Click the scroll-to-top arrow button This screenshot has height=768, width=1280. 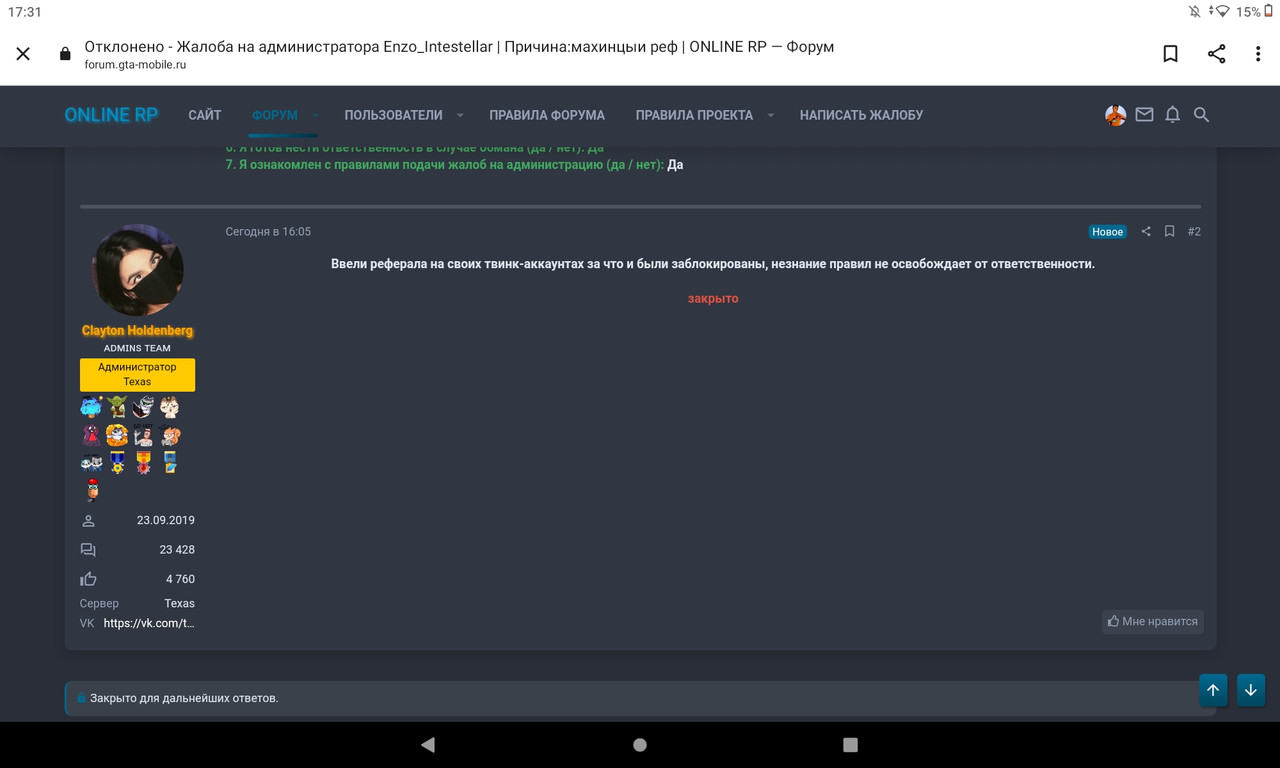pyautogui.click(x=1212, y=690)
